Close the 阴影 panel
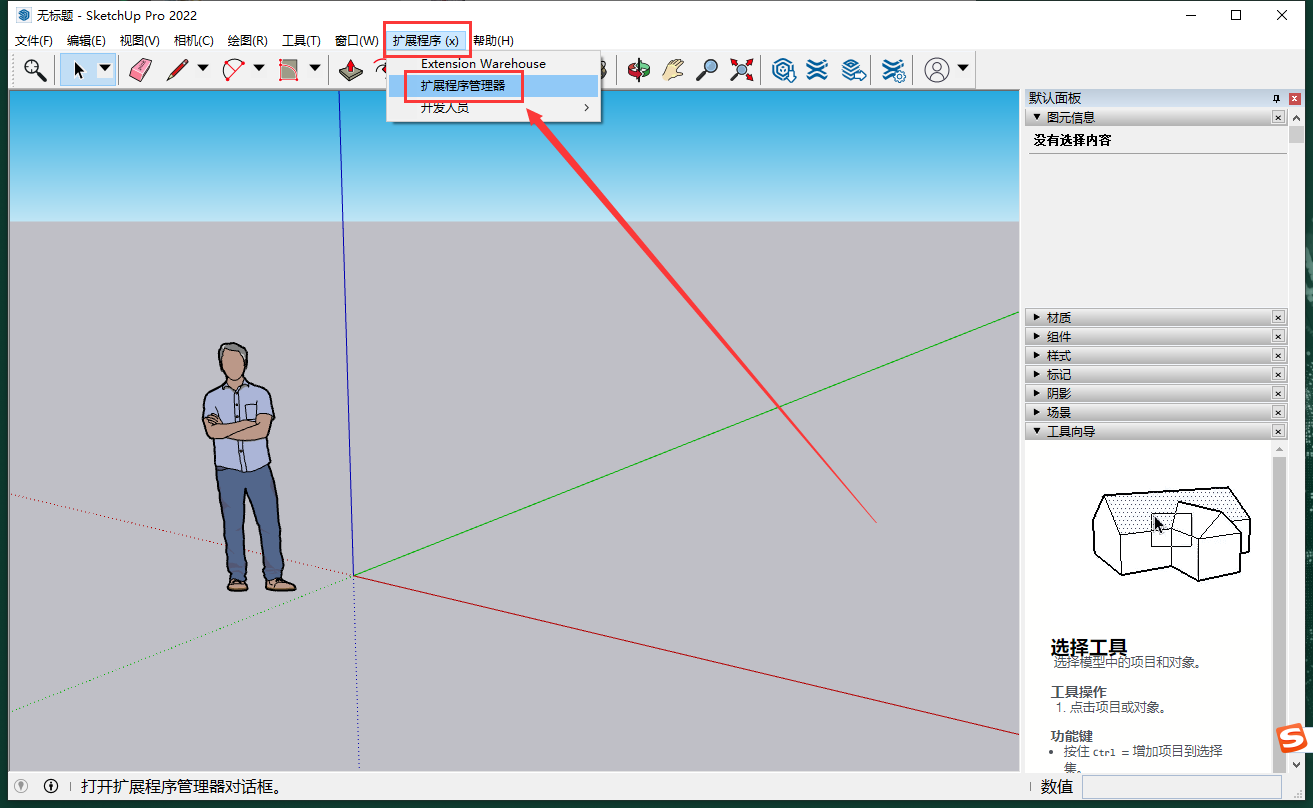Screen dimensions: 1313x808 pyautogui.click(x=1278, y=394)
